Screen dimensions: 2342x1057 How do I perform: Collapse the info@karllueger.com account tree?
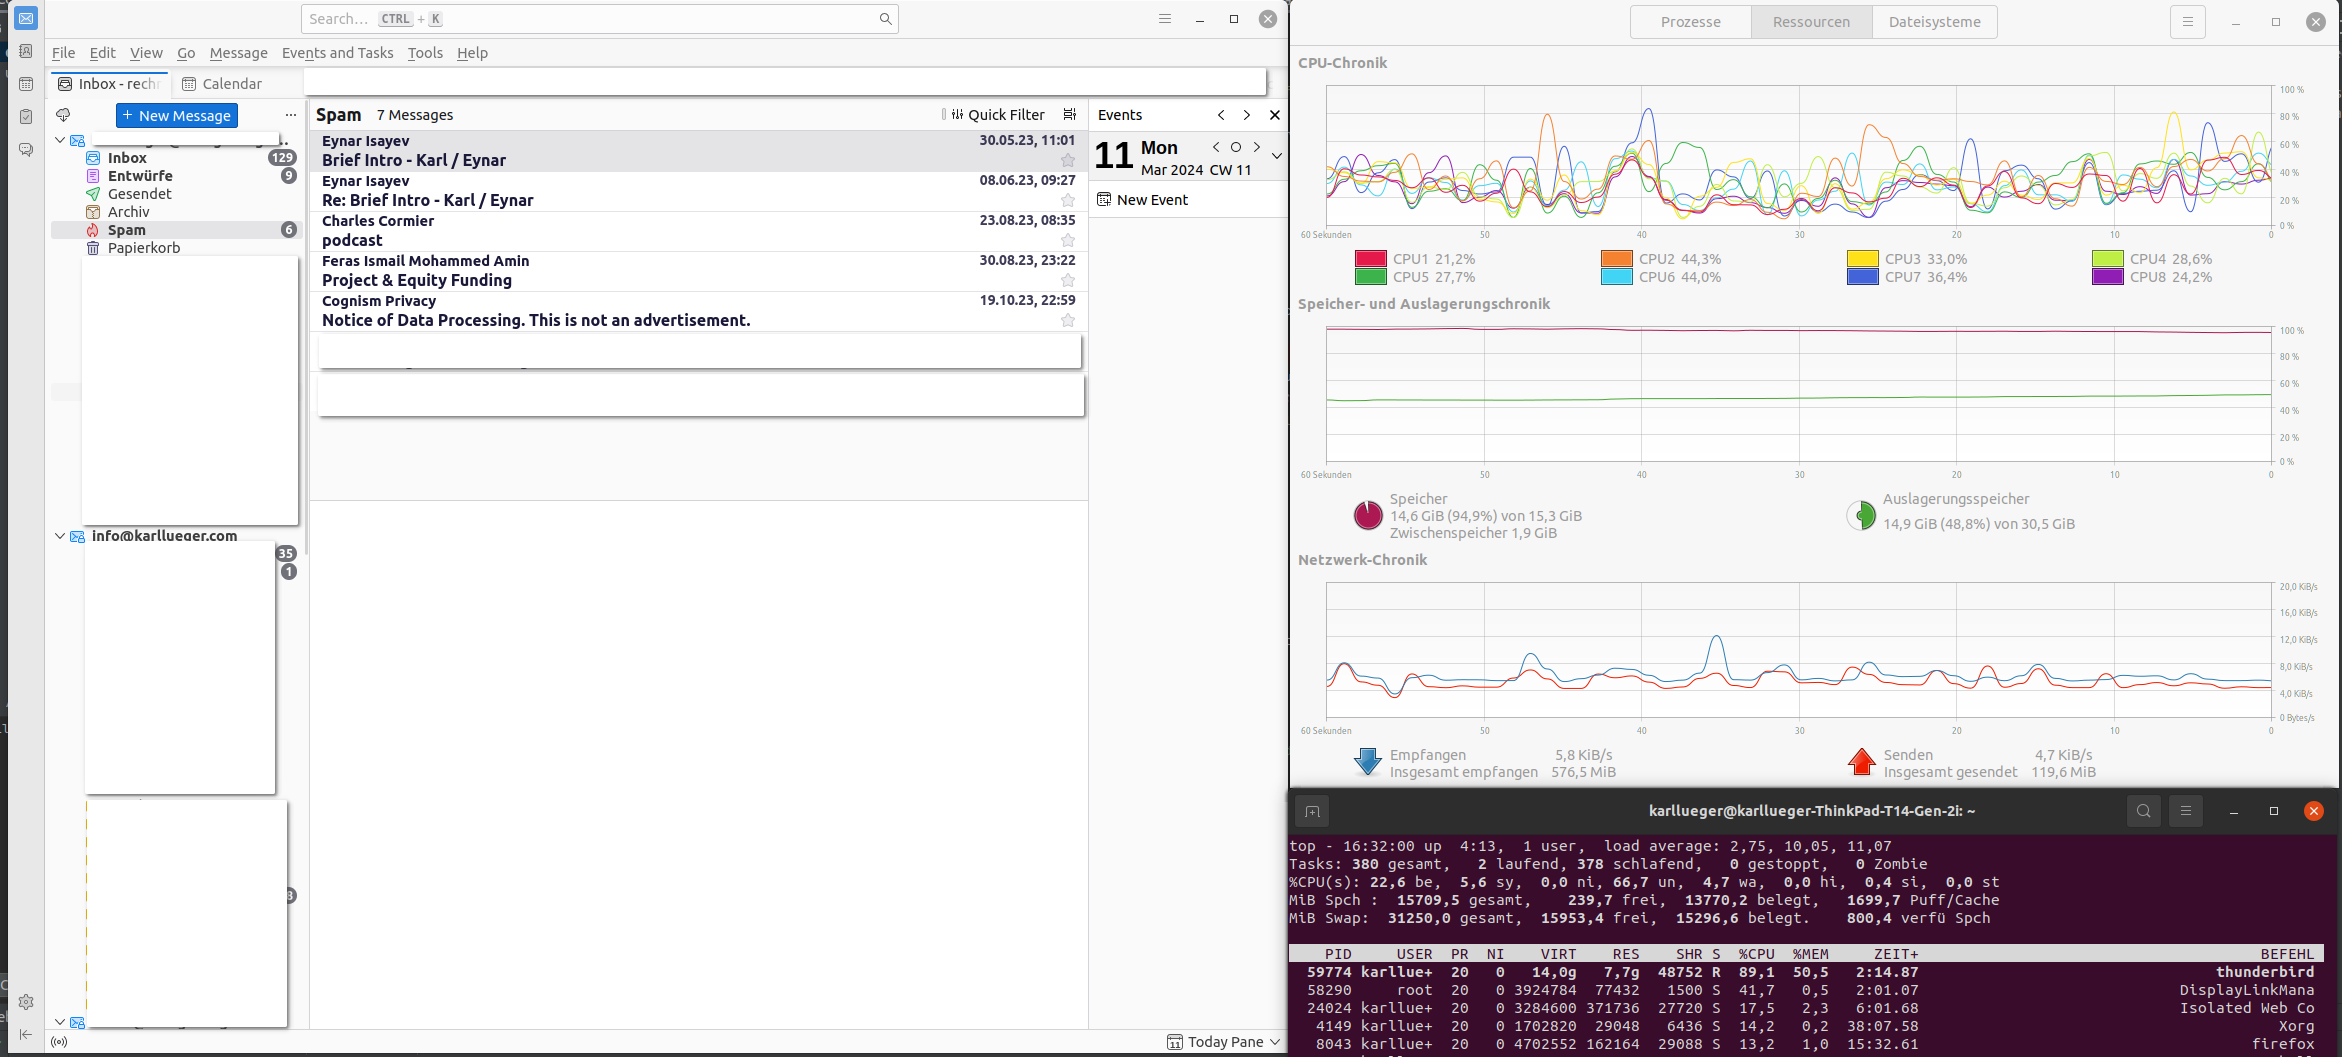[x=60, y=536]
